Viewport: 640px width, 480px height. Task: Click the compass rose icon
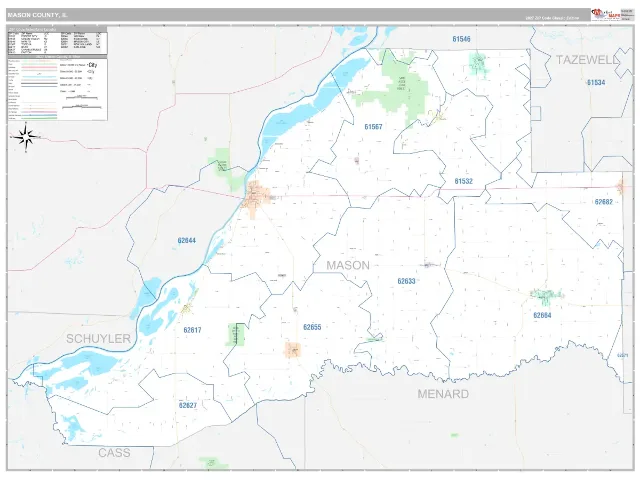(x=26, y=137)
